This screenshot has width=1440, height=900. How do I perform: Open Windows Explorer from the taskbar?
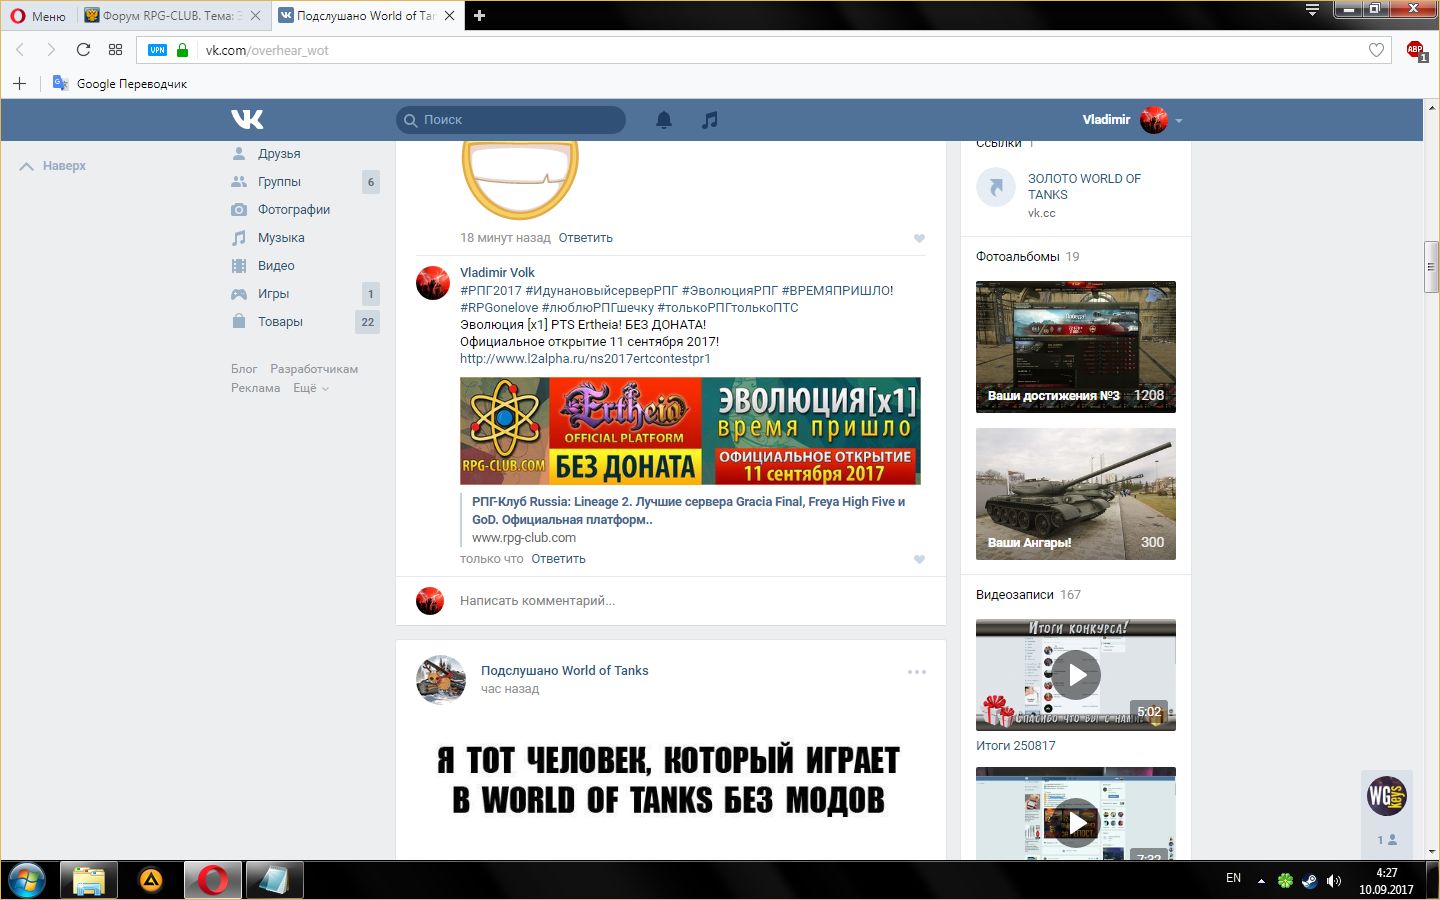coord(89,881)
